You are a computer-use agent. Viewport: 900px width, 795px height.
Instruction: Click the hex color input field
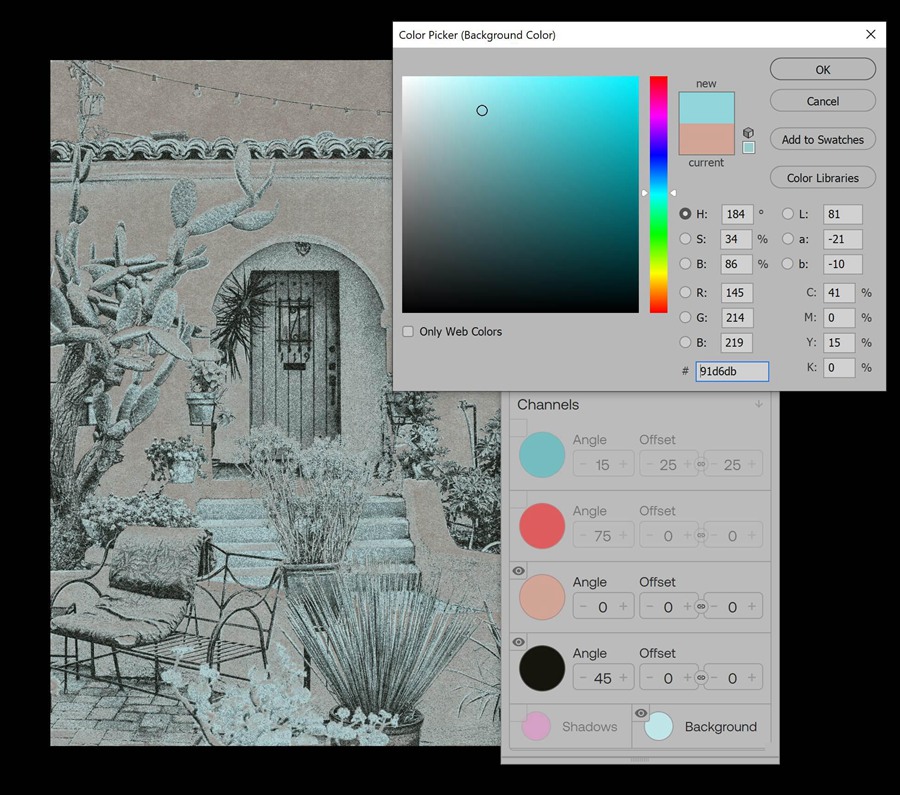pos(732,371)
